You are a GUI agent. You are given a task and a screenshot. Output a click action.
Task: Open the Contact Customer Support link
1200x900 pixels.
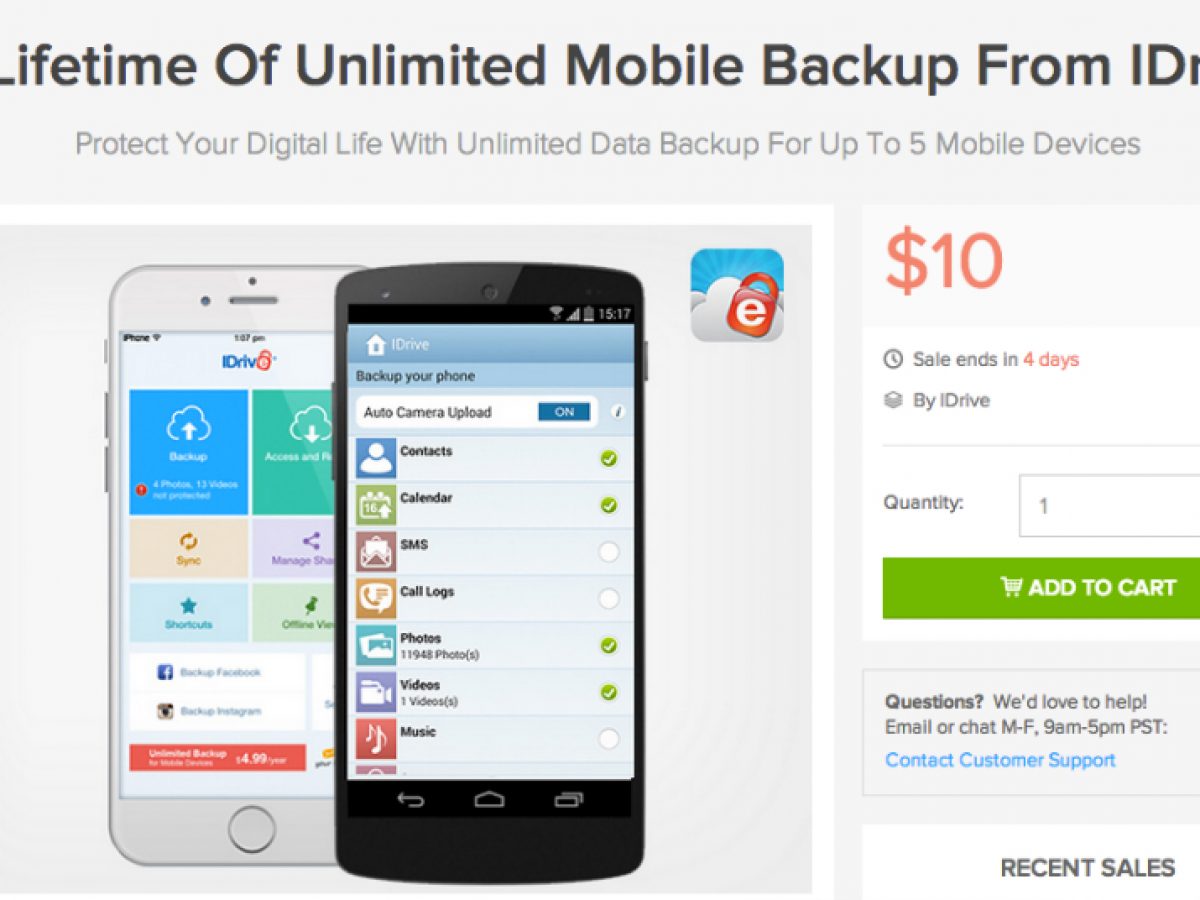pyautogui.click(x=1000, y=760)
